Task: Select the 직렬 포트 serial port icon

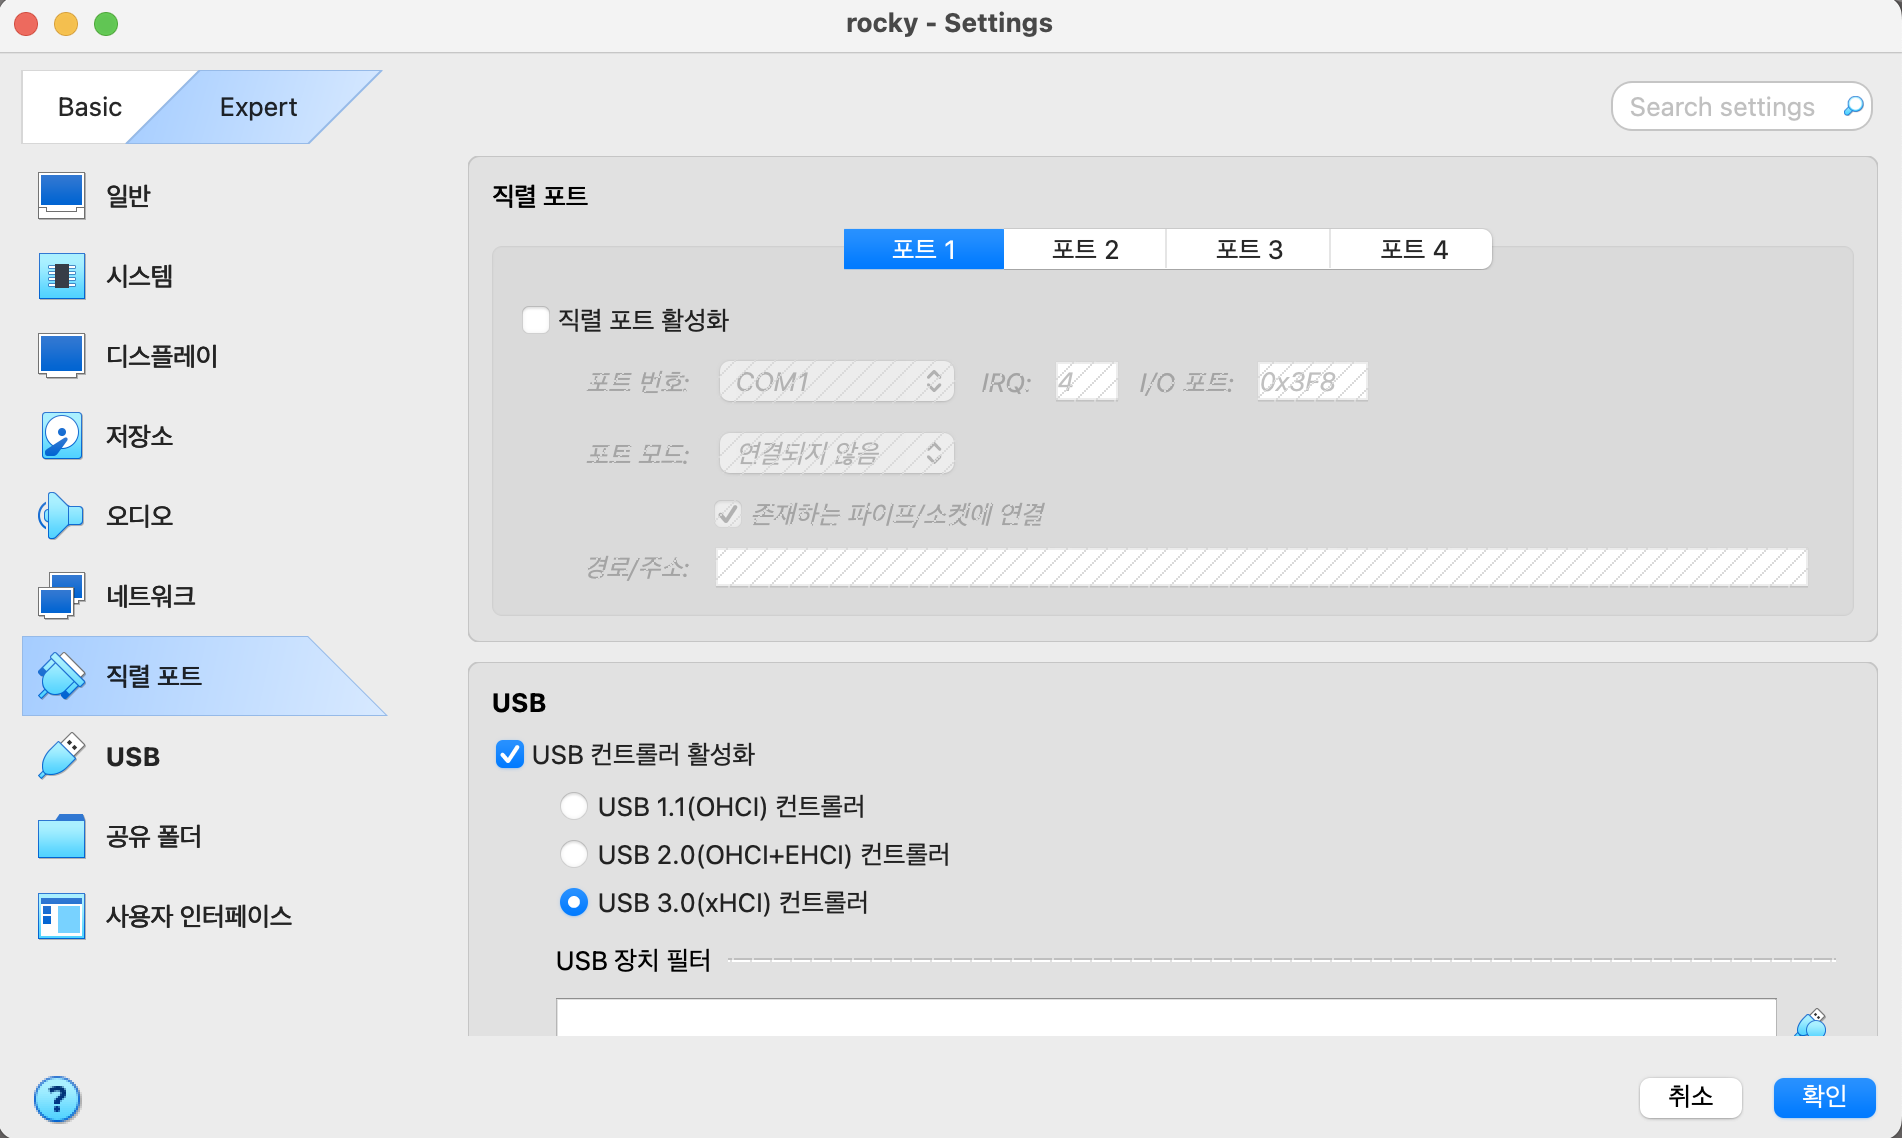Action: [x=61, y=675]
